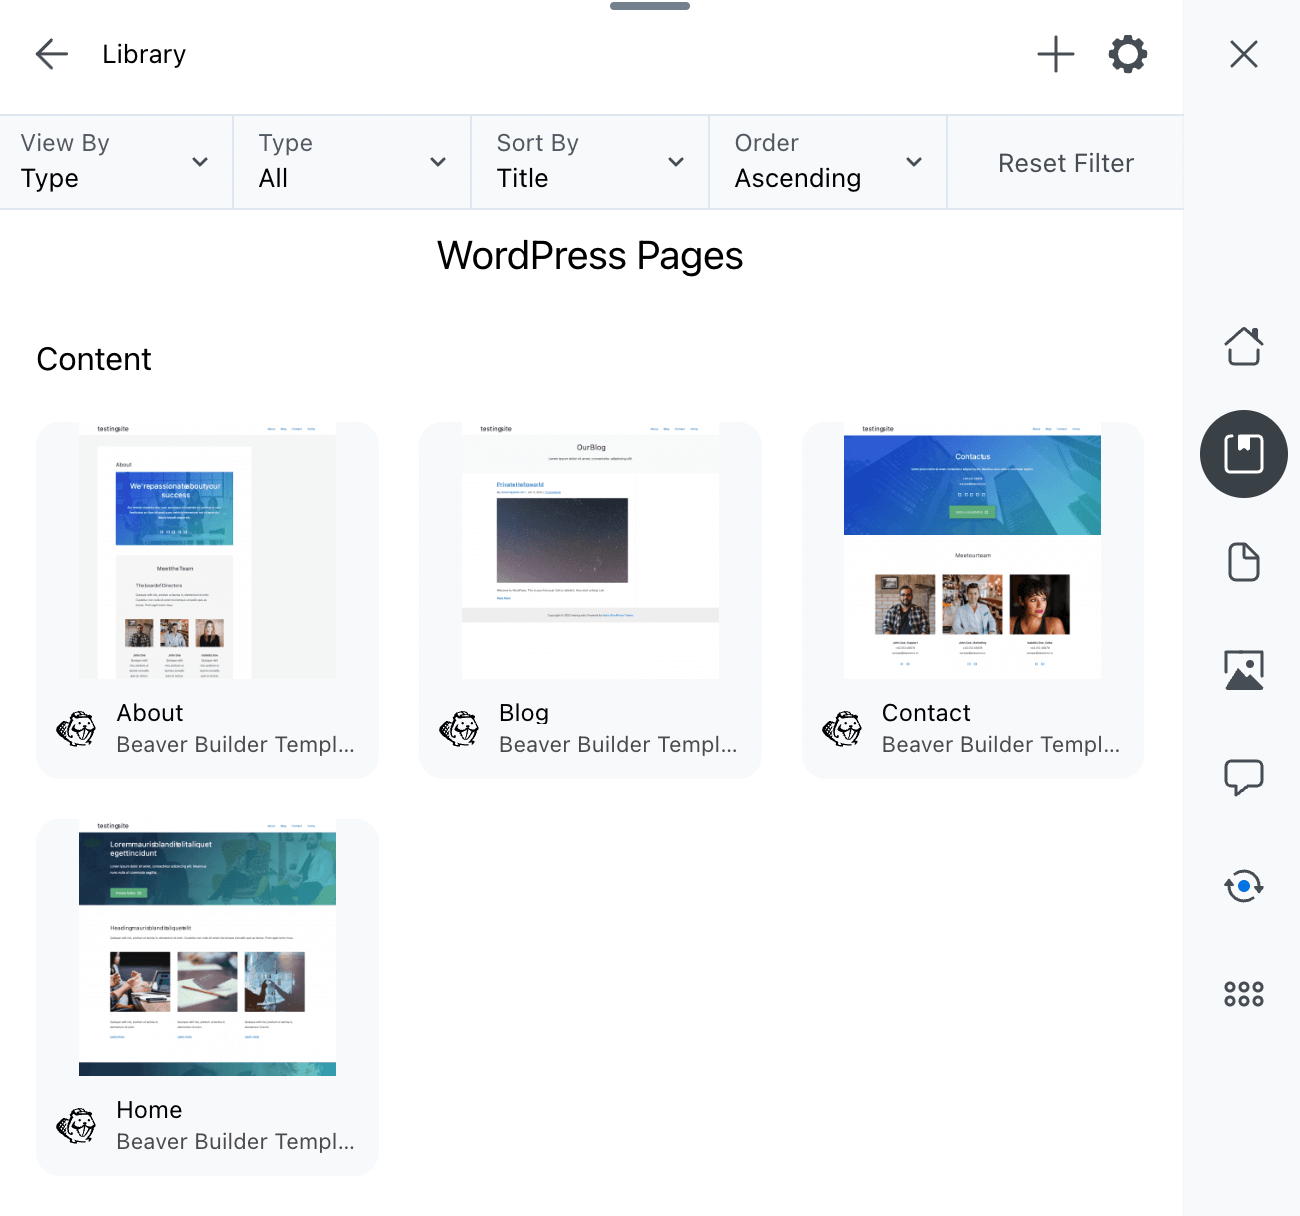The image size is (1300, 1216).
Task: Open library settings gear
Action: (1127, 54)
